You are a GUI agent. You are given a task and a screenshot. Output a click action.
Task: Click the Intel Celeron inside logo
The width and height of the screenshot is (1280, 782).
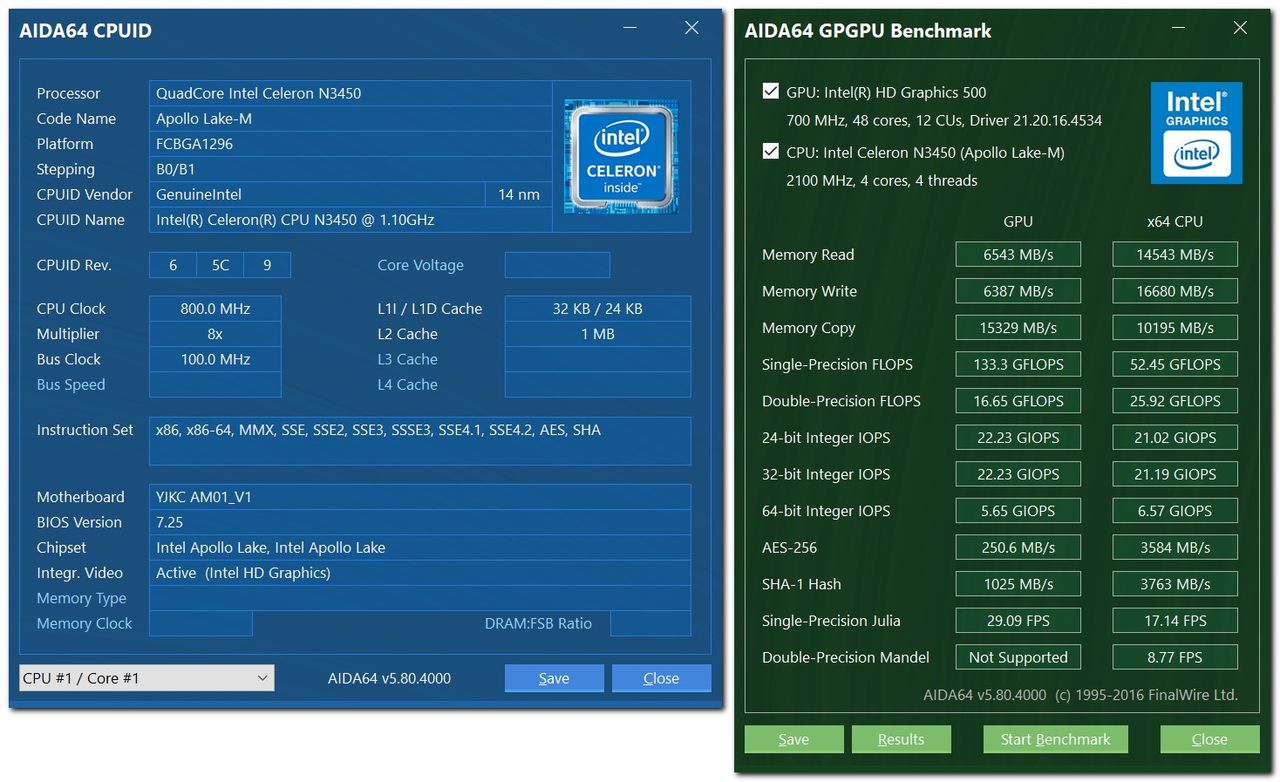tap(621, 156)
